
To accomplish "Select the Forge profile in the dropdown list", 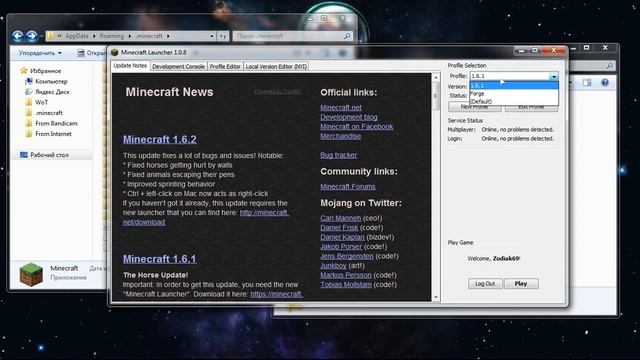I will [x=514, y=93].
